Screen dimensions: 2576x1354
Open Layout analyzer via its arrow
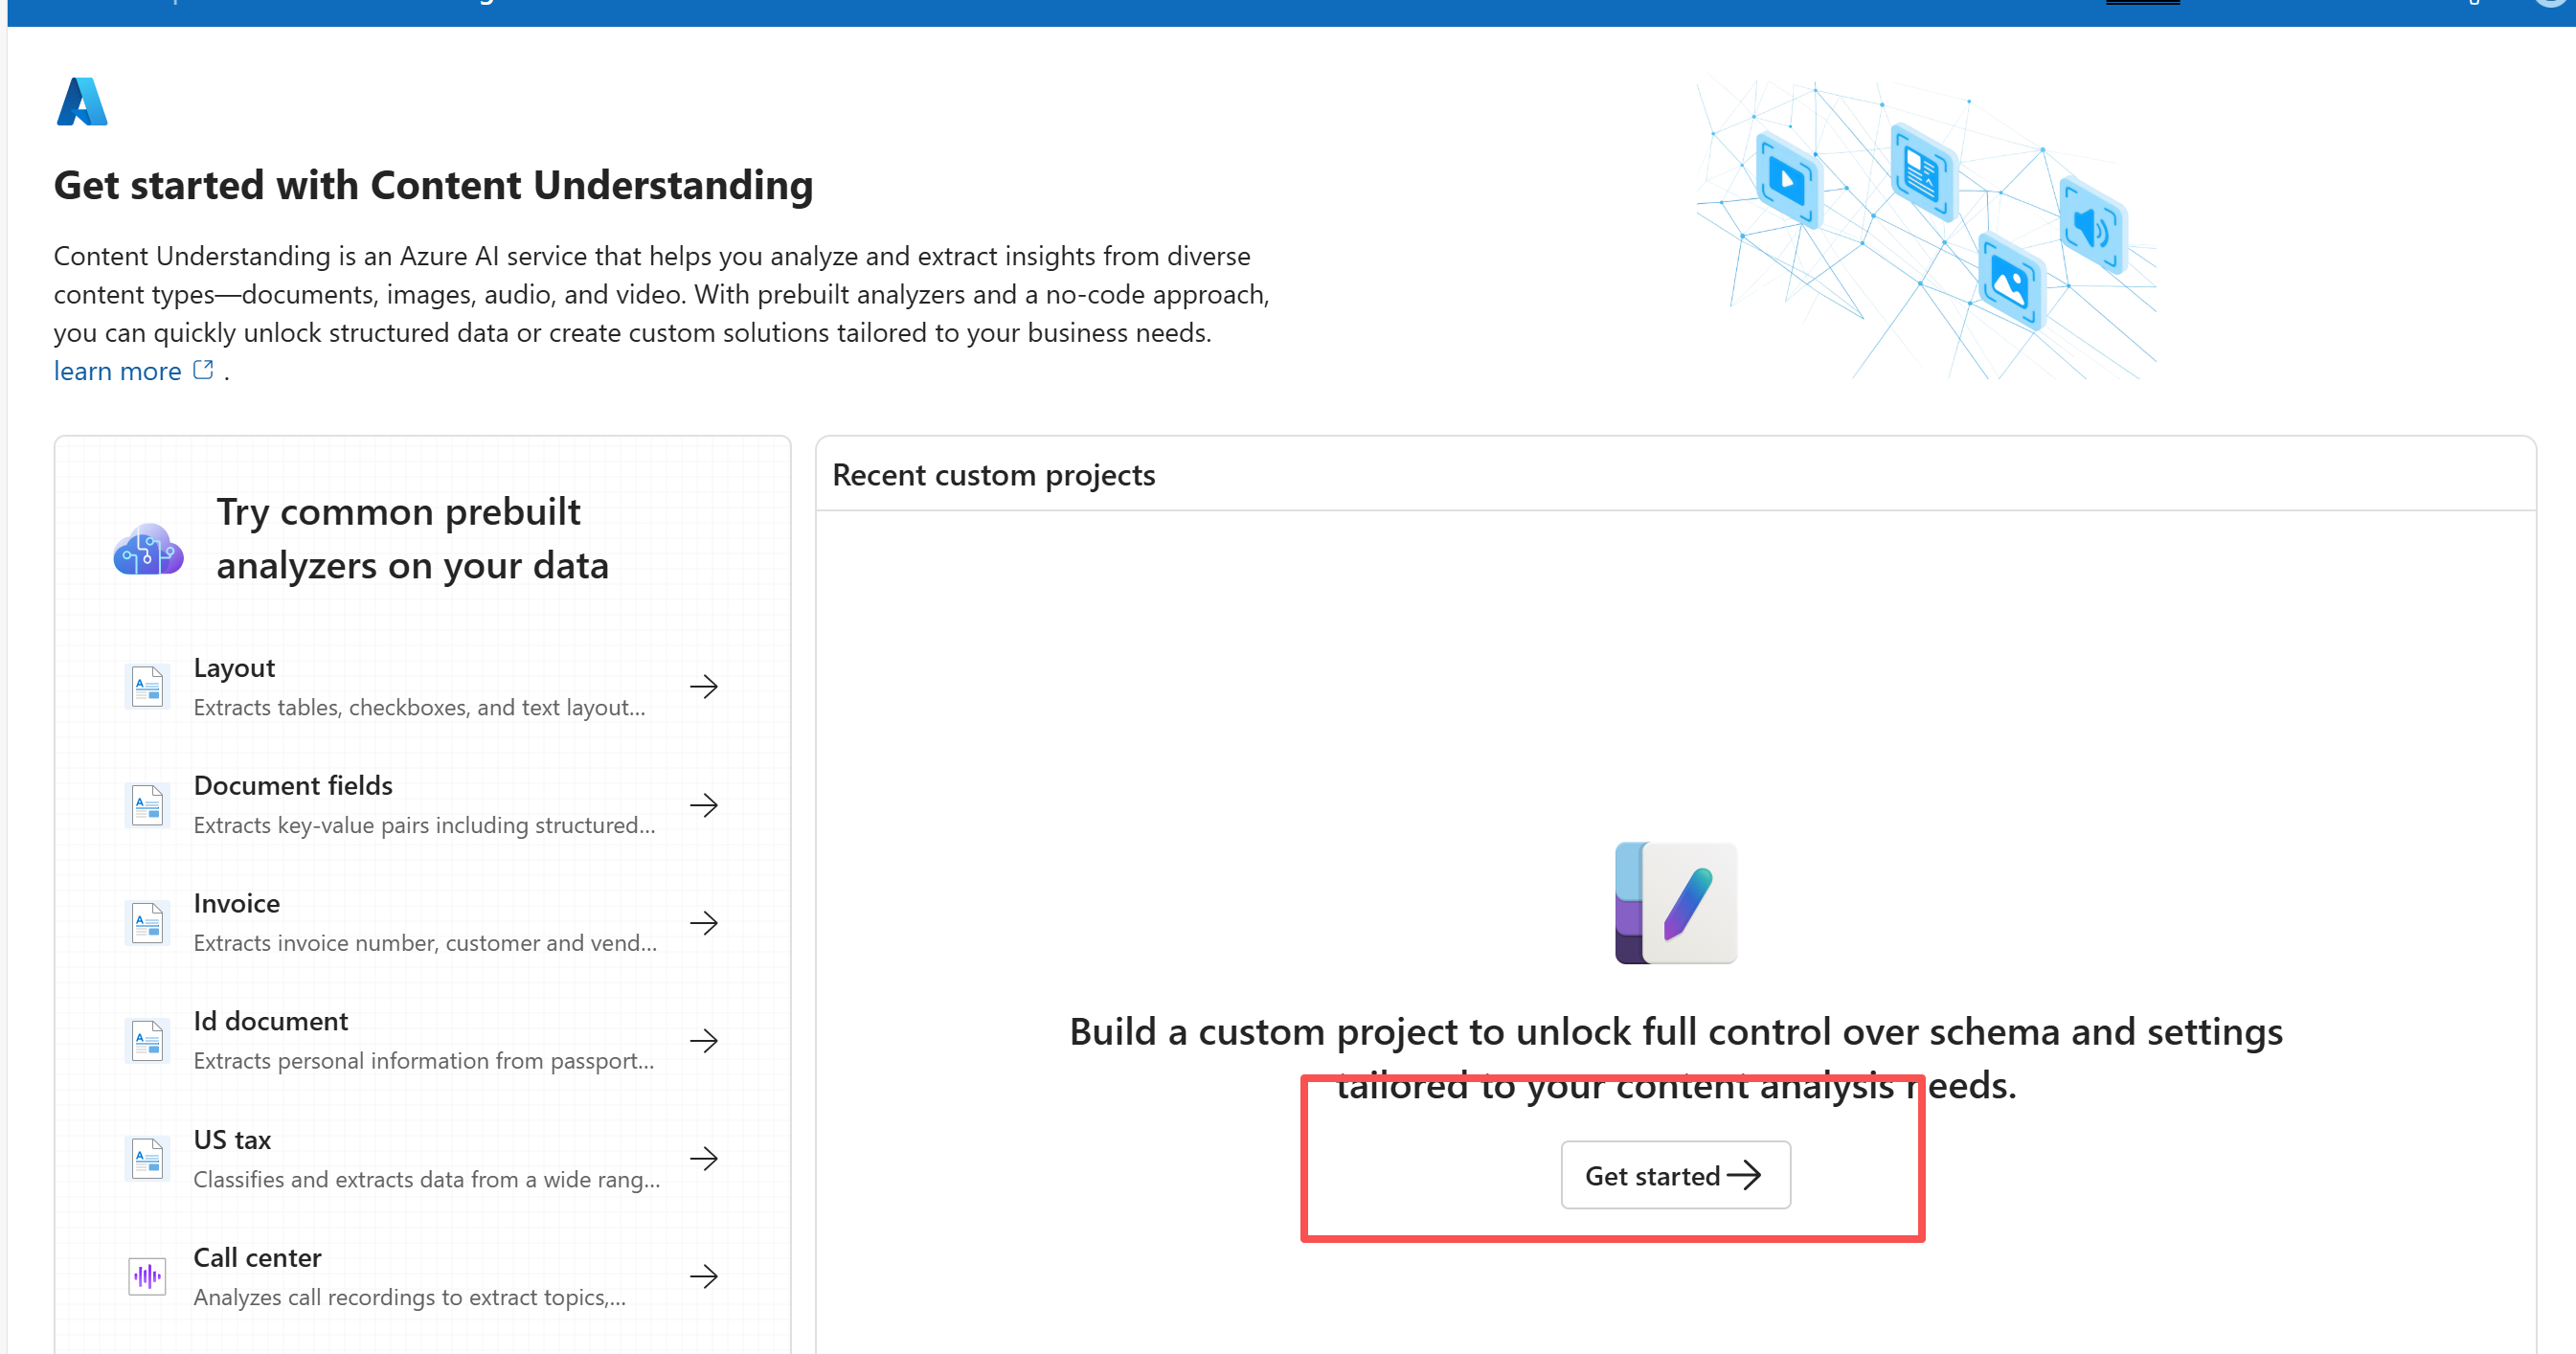point(704,687)
